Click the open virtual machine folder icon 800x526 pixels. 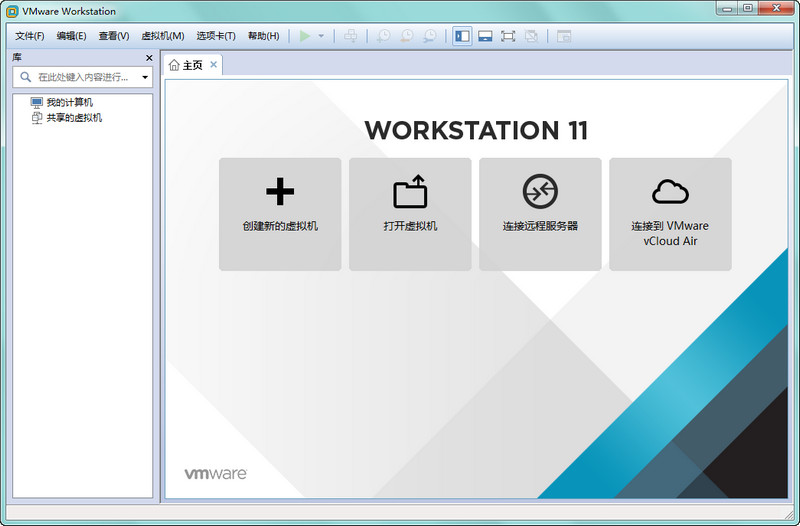click(x=410, y=191)
